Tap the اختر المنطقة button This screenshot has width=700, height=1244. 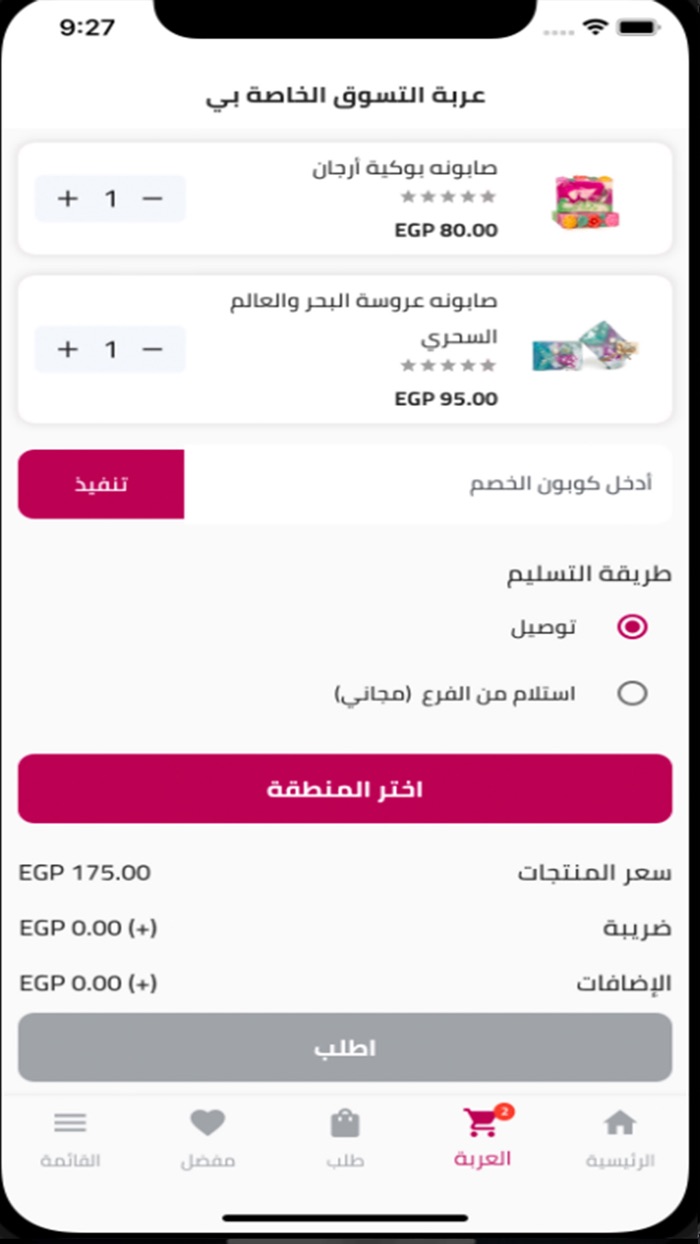[x=345, y=789]
